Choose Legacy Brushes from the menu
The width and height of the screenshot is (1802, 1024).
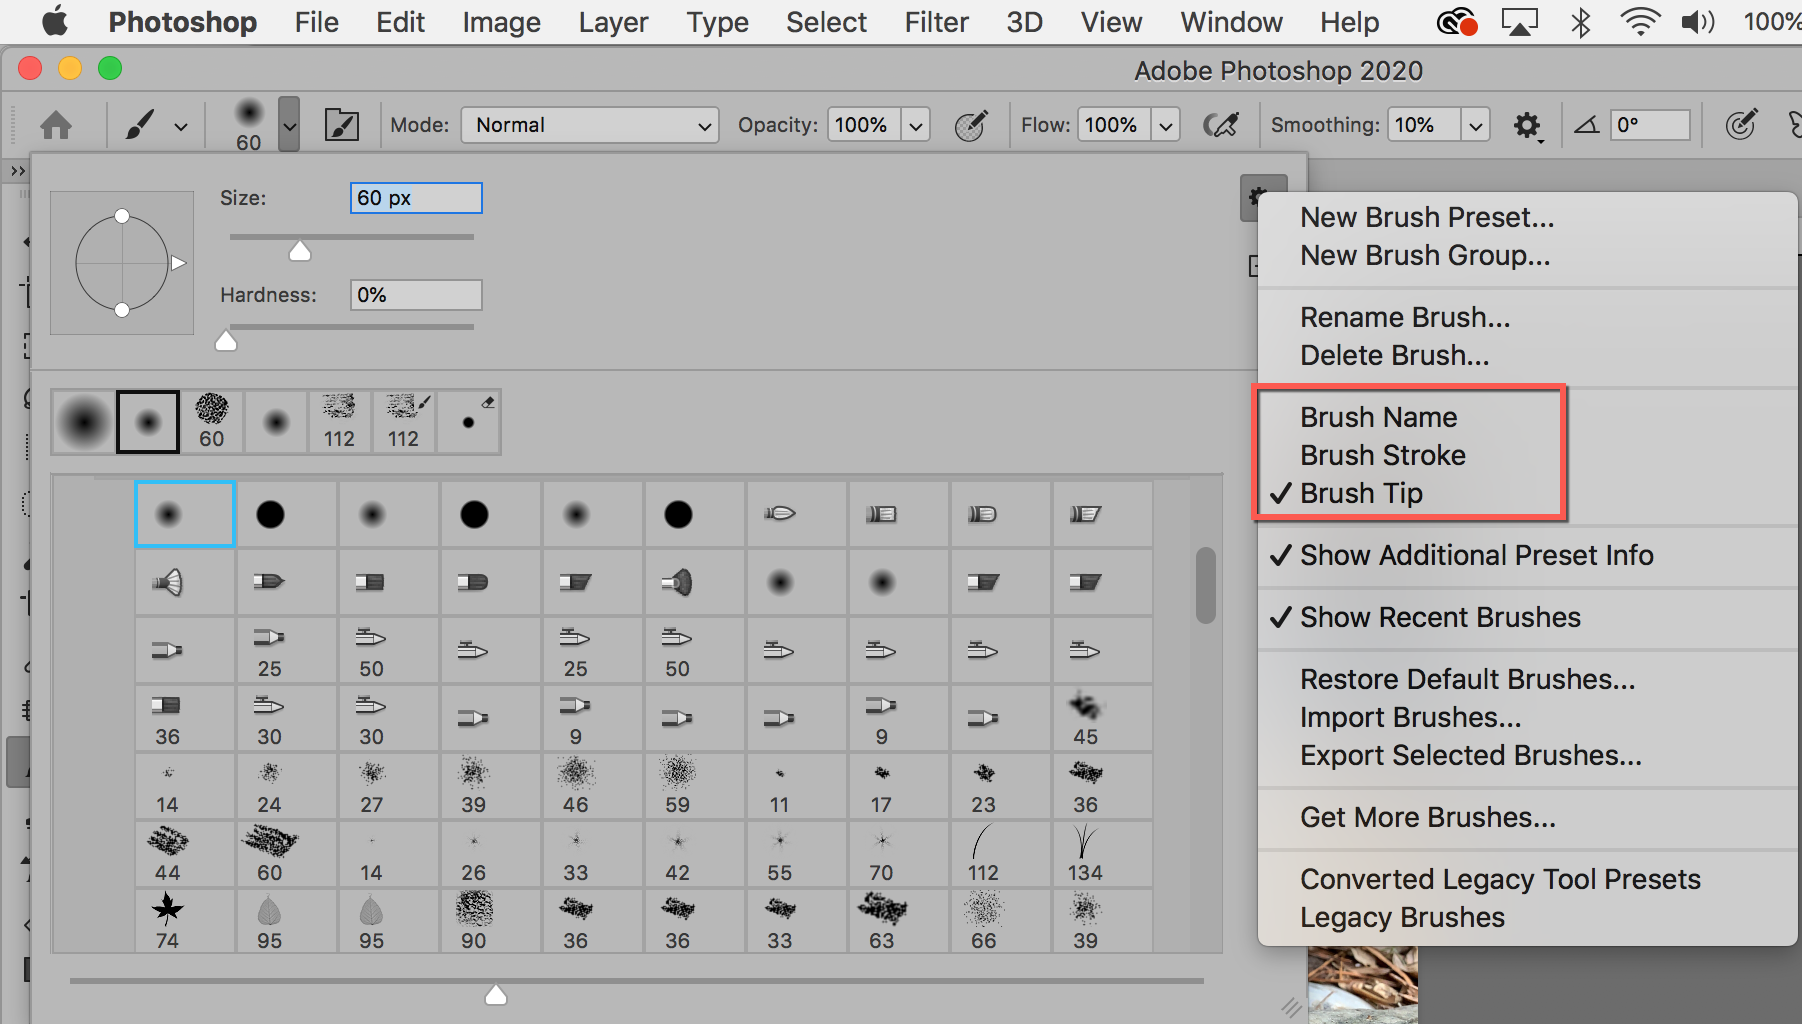tap(1402, 917)
